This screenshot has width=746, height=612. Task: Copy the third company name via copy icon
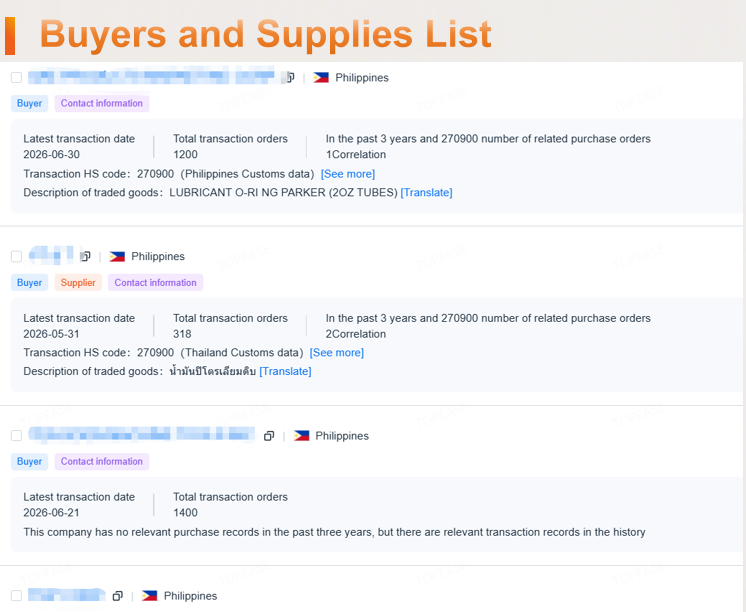[269, 436]
